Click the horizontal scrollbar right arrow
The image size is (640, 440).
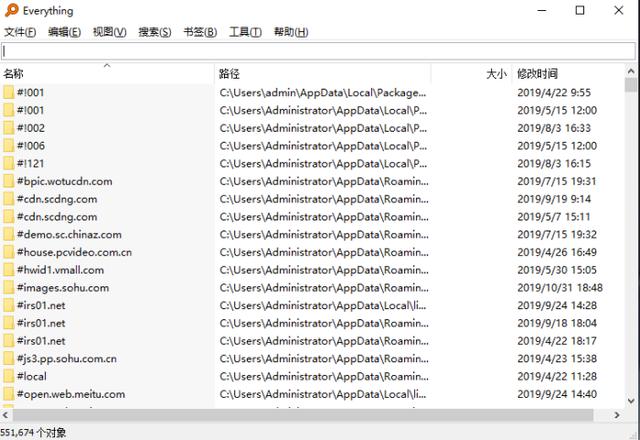pyautogui.click(x=617, y=415)
